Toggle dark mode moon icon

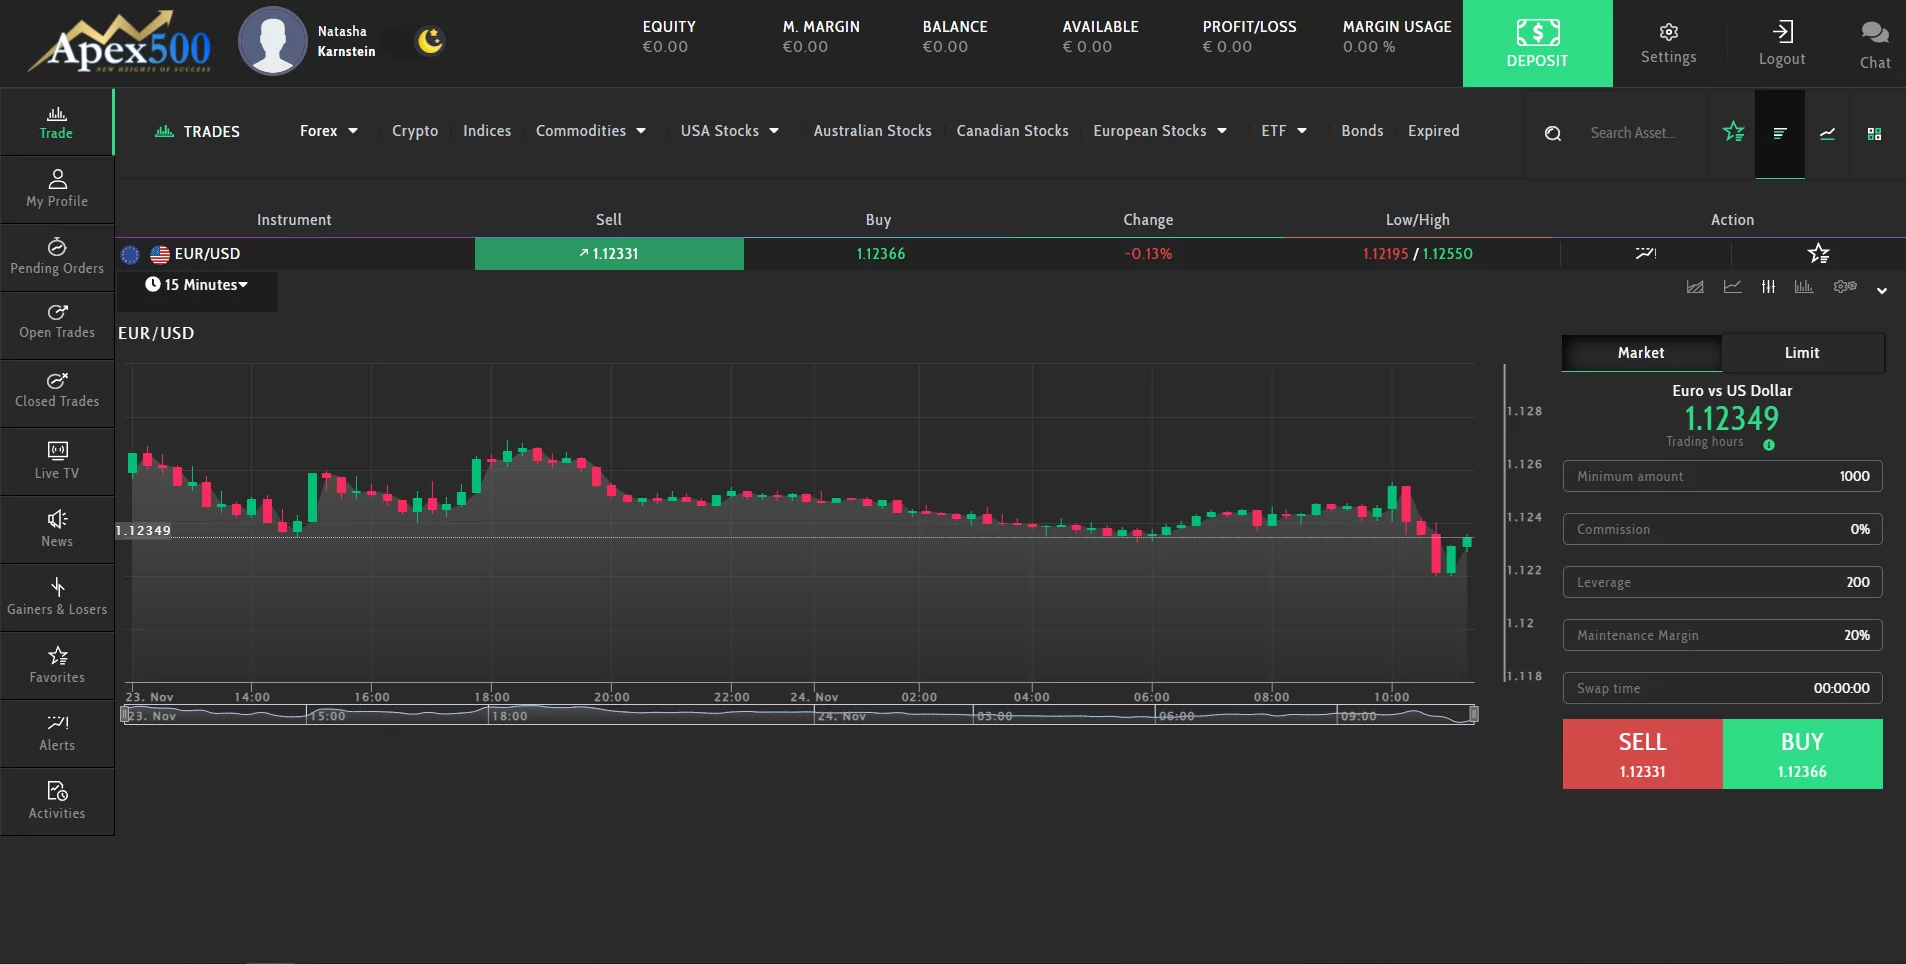click(430, 41)
